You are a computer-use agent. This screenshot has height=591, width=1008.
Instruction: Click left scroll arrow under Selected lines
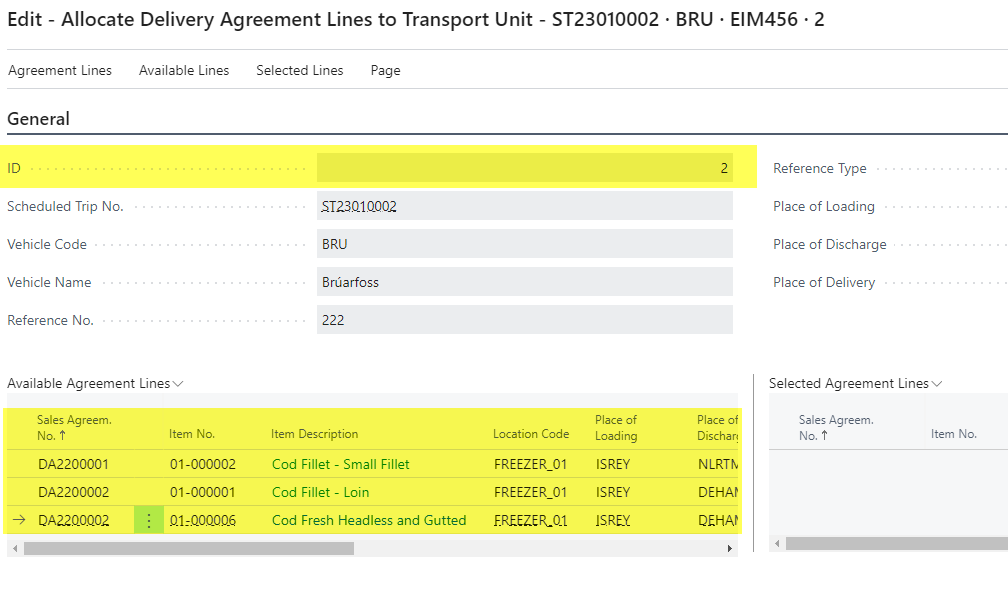click(775, 544)
